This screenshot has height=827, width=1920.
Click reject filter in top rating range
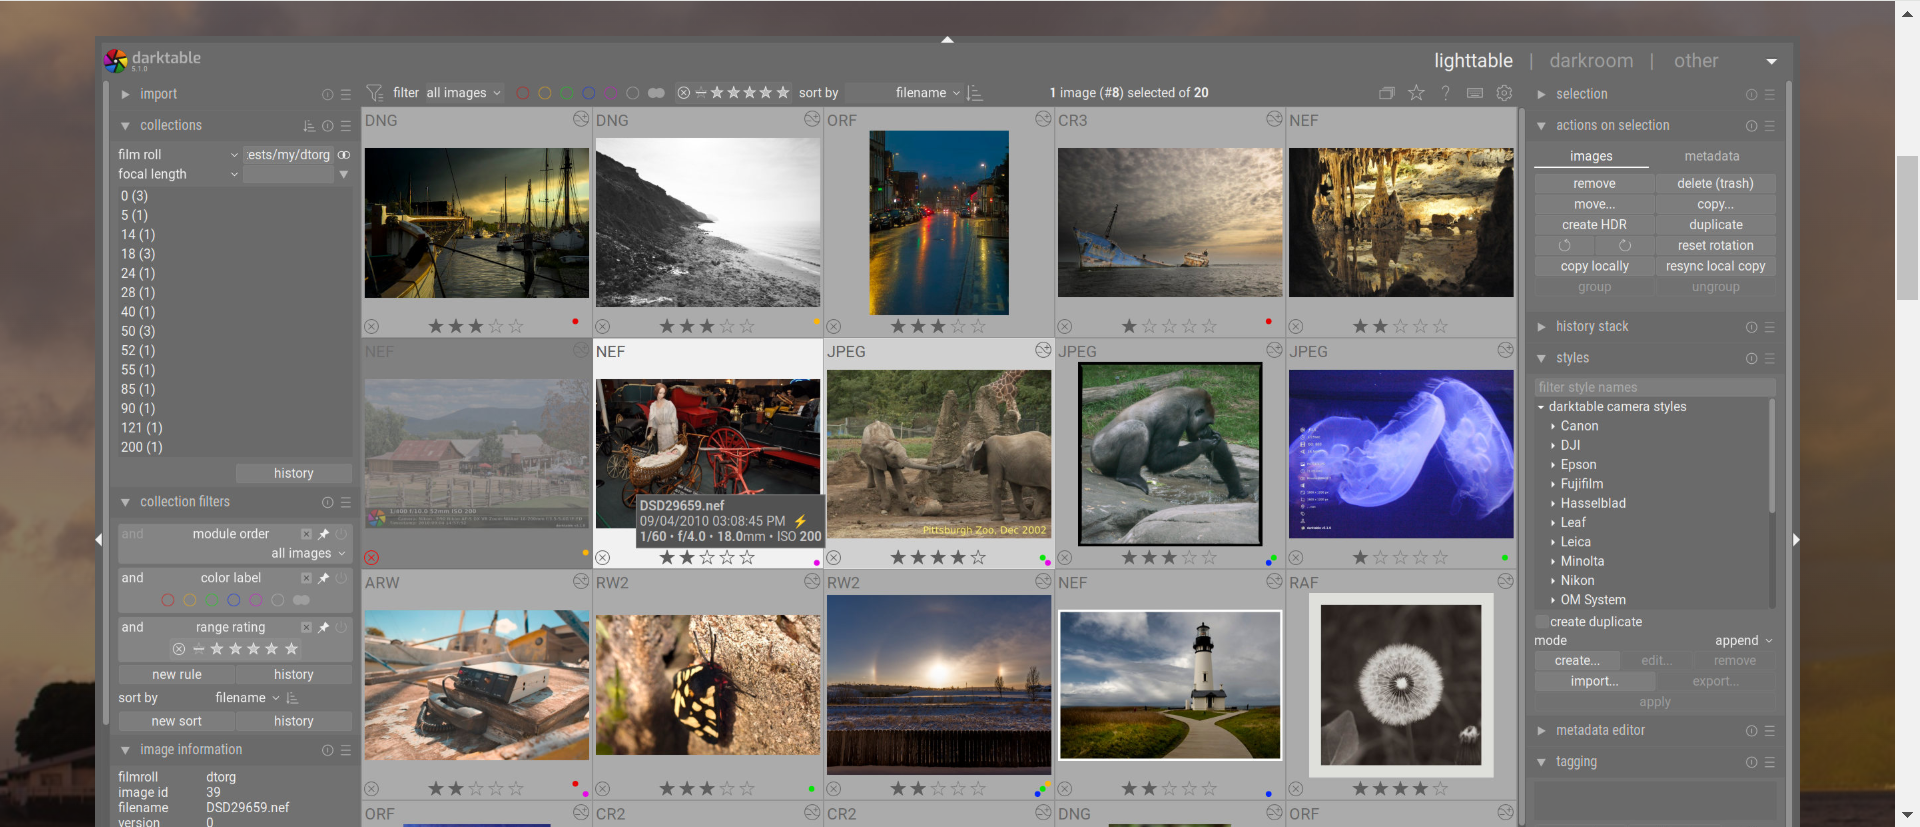click(683, 93)
